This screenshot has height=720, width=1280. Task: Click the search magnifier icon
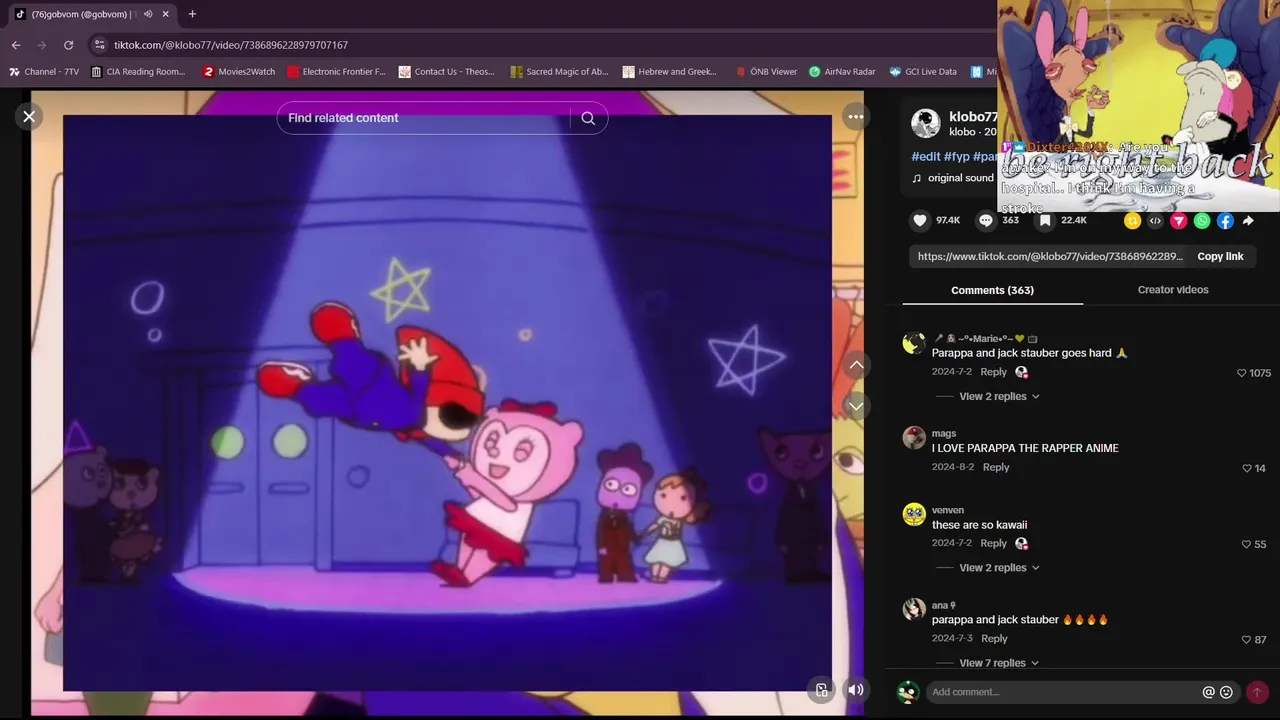coord(588,118)
